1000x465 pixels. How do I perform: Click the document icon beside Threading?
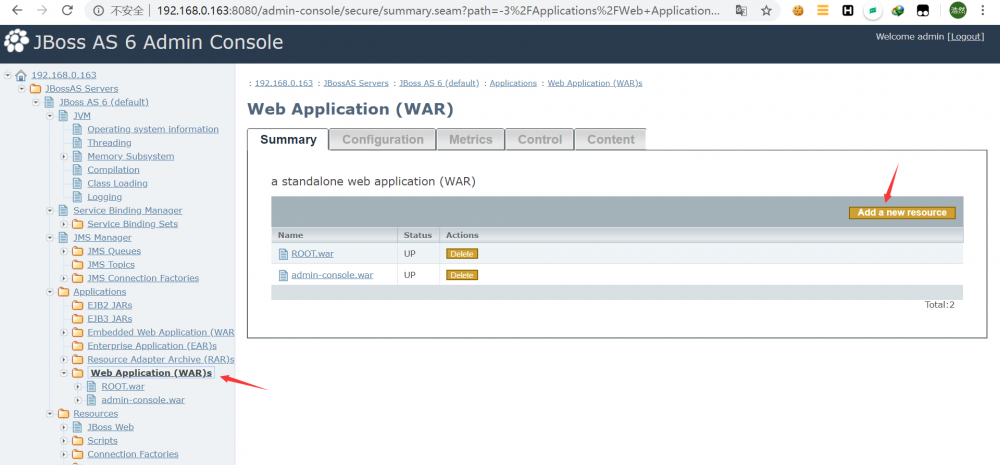coord(77,143)
